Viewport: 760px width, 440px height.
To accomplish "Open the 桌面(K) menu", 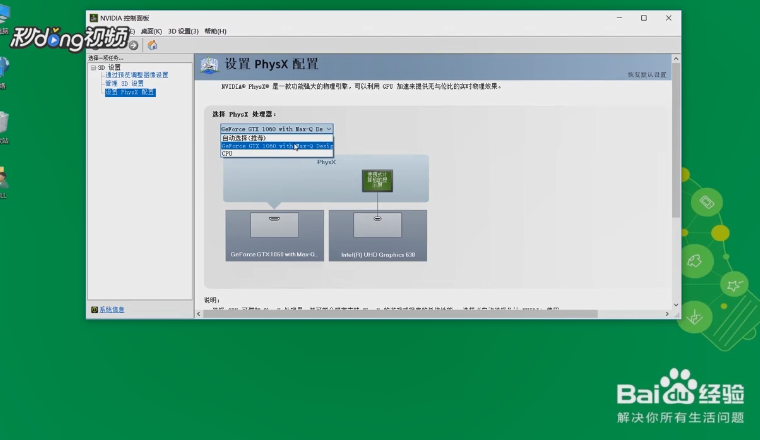I will click(151, 31).
